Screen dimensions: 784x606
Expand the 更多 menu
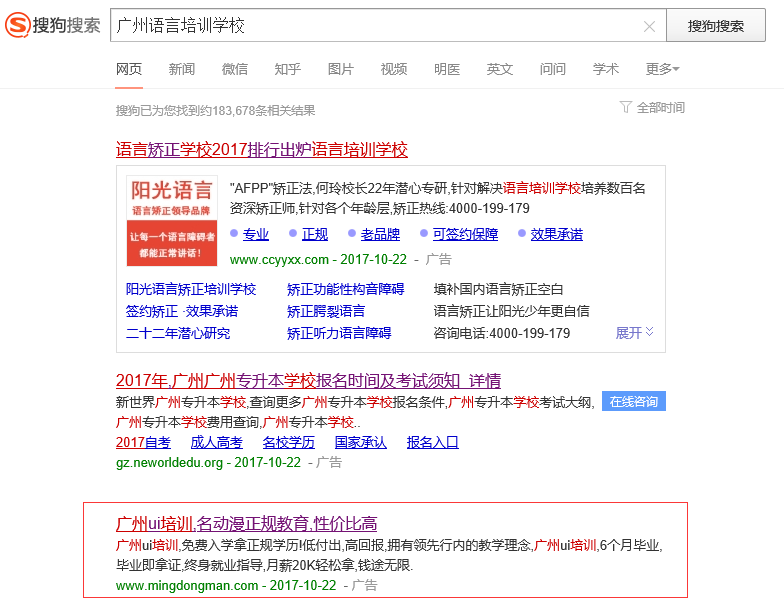[662, 69]
